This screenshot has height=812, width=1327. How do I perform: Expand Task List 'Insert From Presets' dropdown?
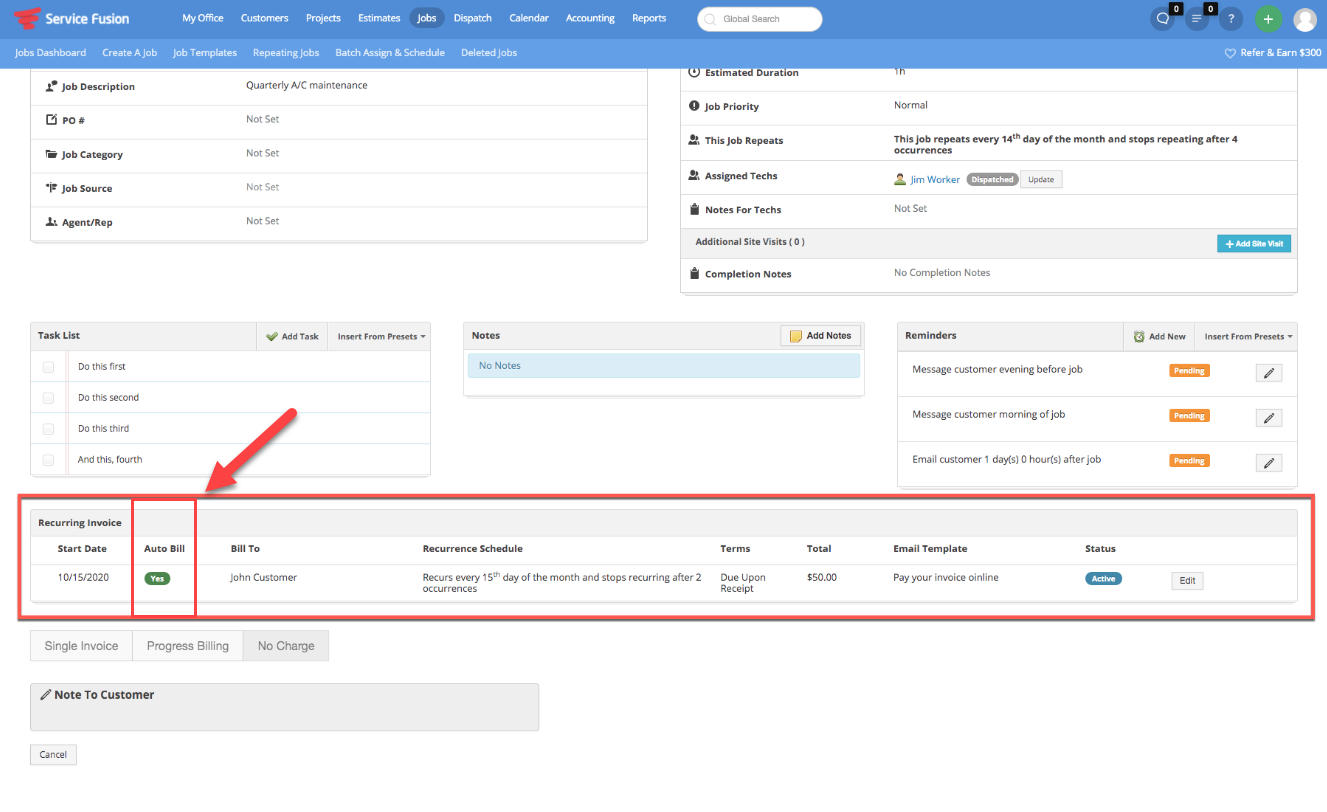(381, 337)
